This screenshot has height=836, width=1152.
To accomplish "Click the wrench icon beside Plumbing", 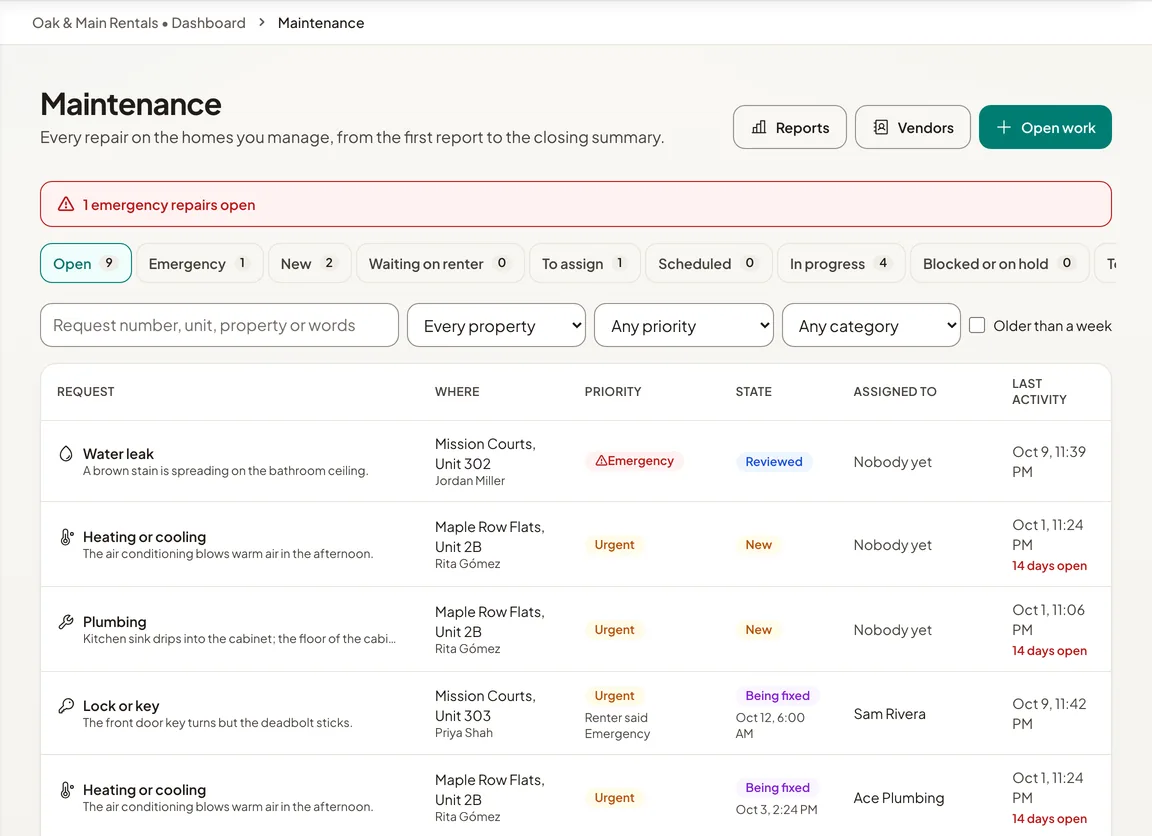I will 66,621.
